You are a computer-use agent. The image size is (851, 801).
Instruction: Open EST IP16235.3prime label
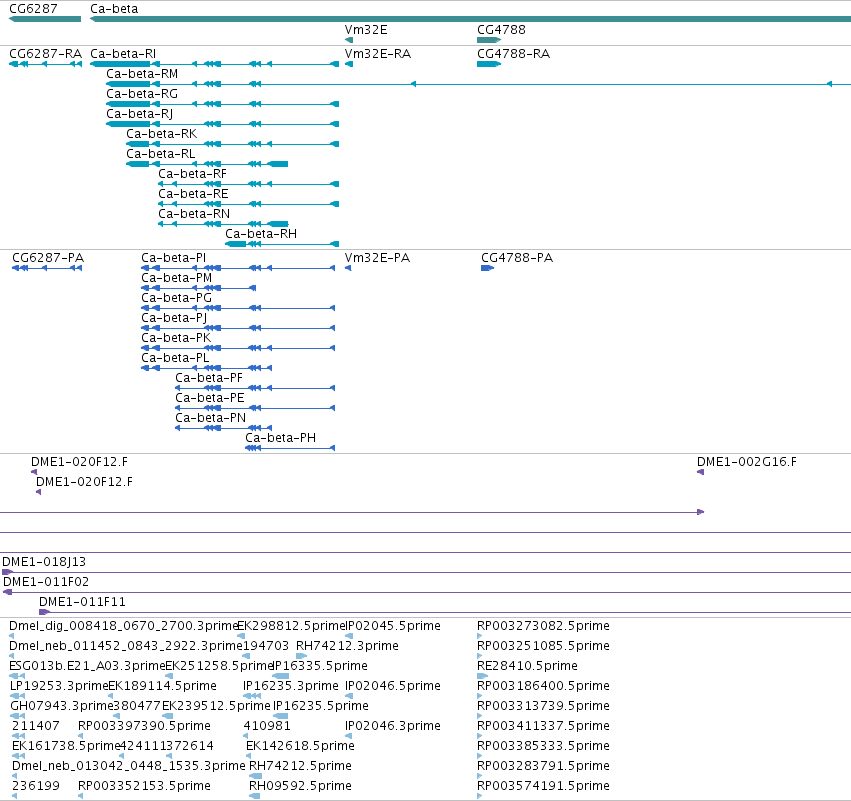pos(291,686)
